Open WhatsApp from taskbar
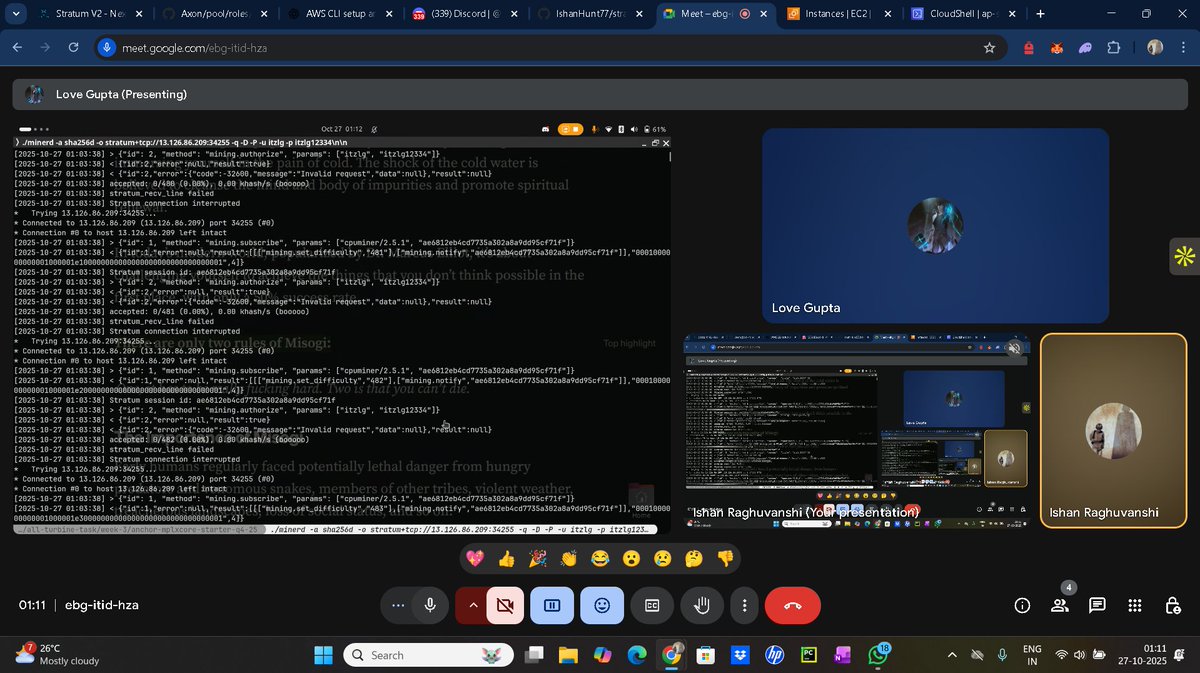1200x673 pixels. tap(878, 655)
